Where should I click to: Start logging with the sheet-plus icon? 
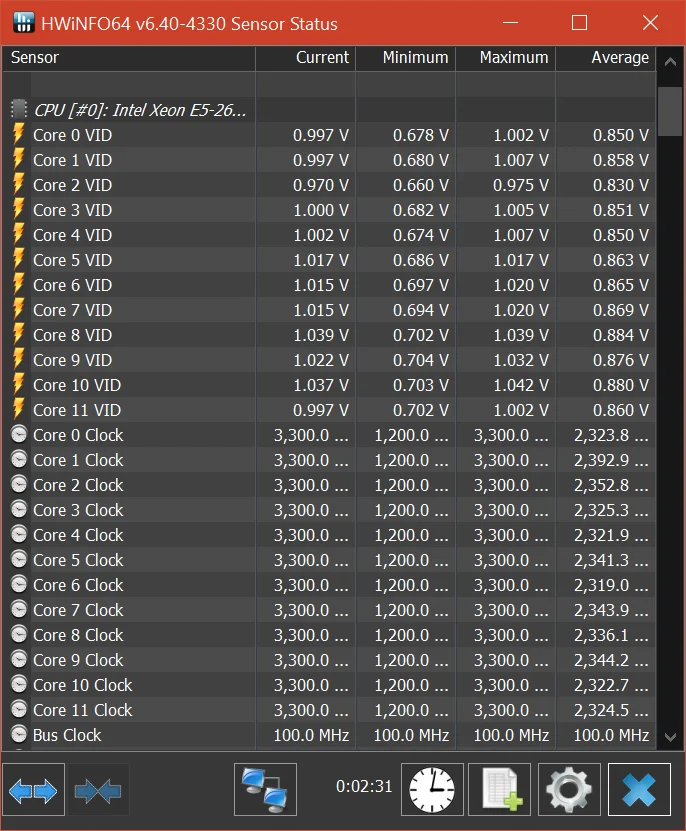point(499,790)
